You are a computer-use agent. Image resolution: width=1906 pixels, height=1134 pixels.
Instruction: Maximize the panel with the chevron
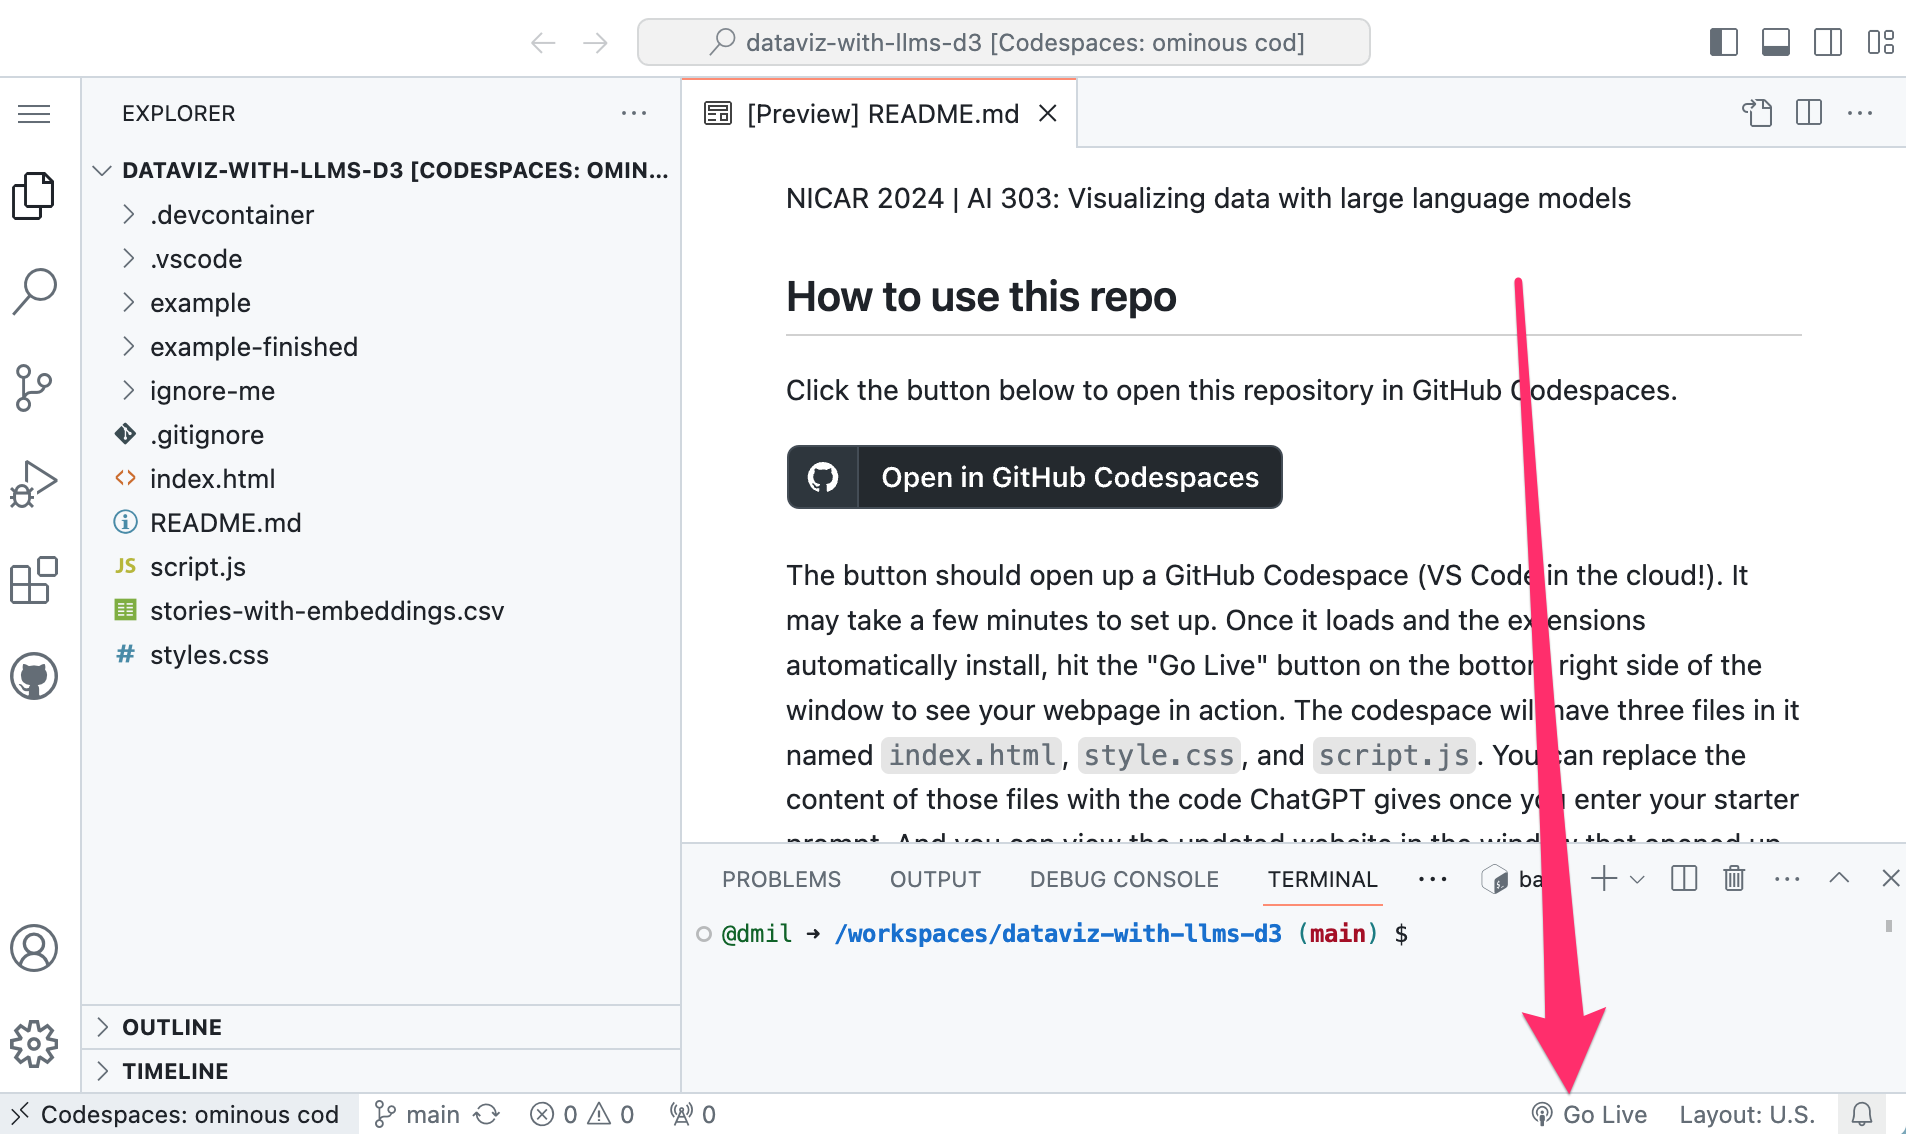pos(1839,878)
